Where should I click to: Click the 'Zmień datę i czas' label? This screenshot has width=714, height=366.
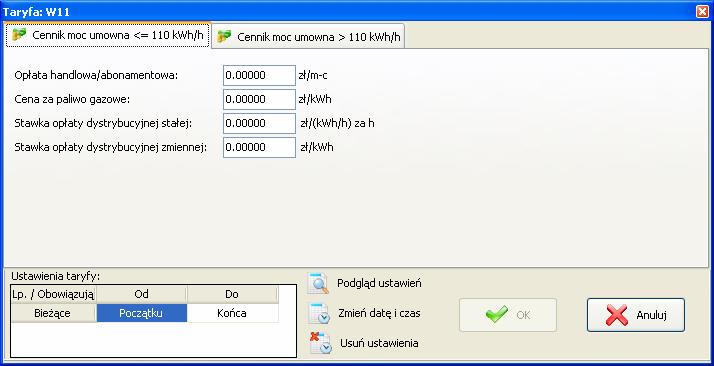[x=379, y=313]
